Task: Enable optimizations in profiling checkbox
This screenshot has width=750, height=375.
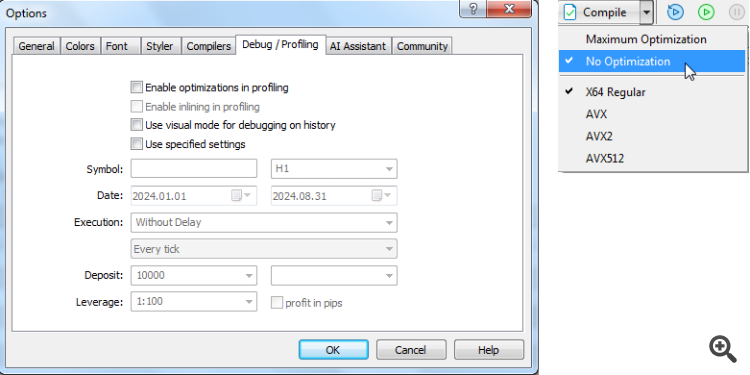Action: pos(136,88)
